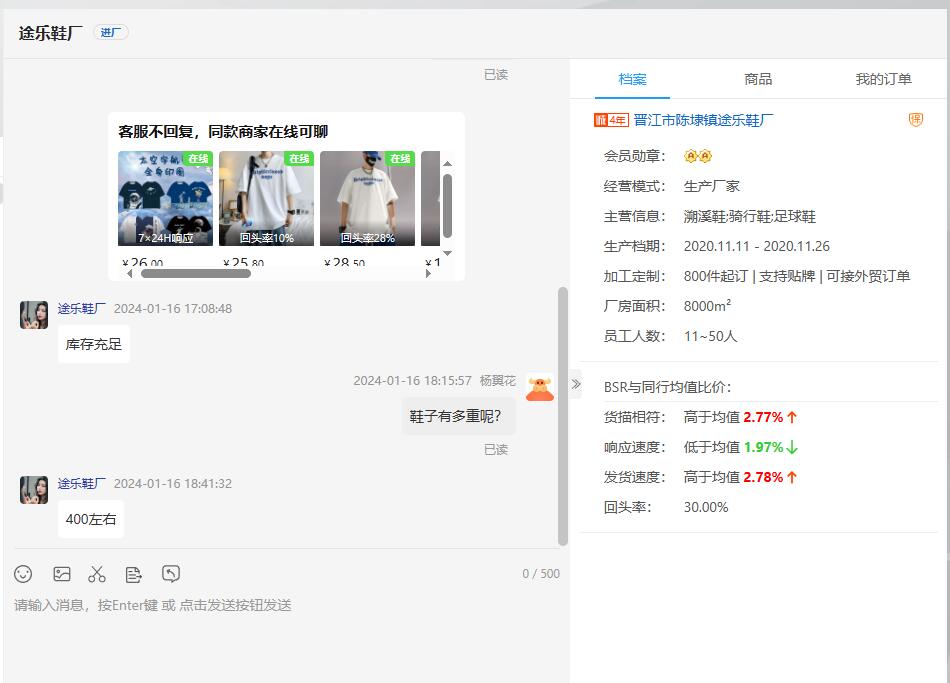Viewport: 950px width, 683px height.
Task: Click the member medal icons
Action: click(698, 156)
